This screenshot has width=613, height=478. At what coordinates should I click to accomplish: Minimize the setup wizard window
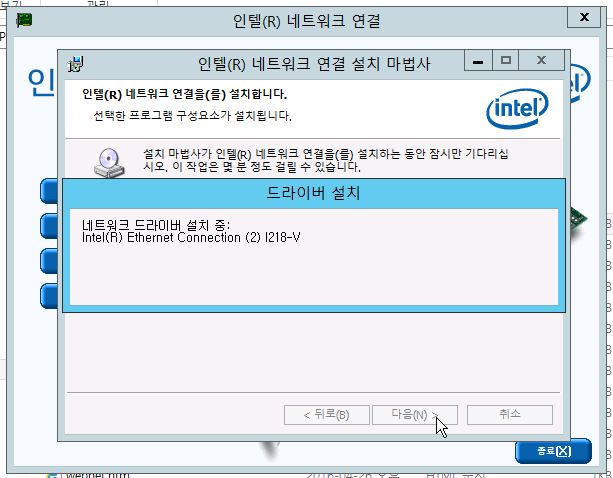click(478, 61)
